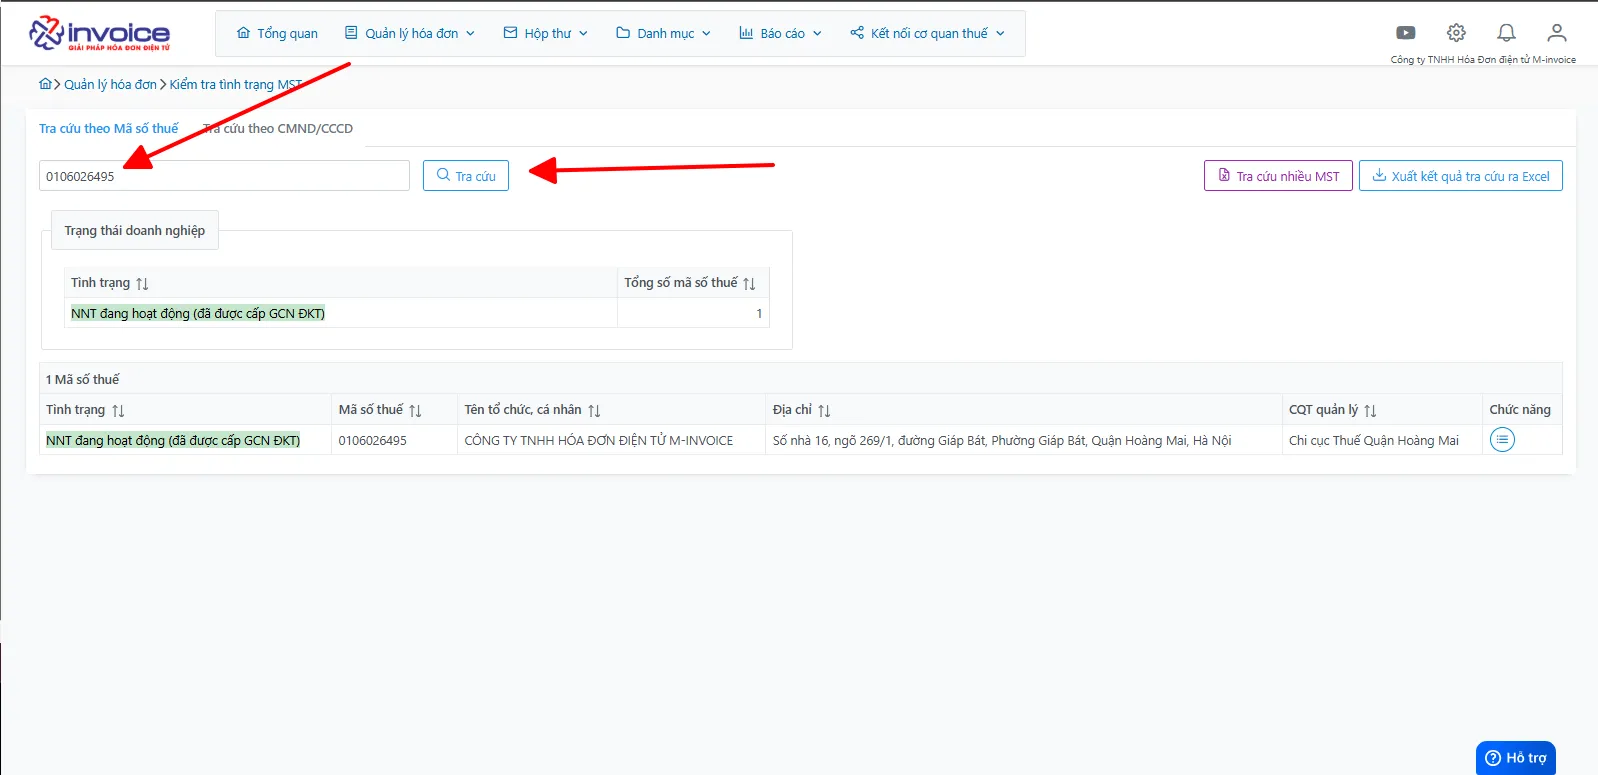Follow the Kiểm tra tình trạng MST breadcrumb
This screenshot has height=775, width=1598.
click(x=236, y=84)
